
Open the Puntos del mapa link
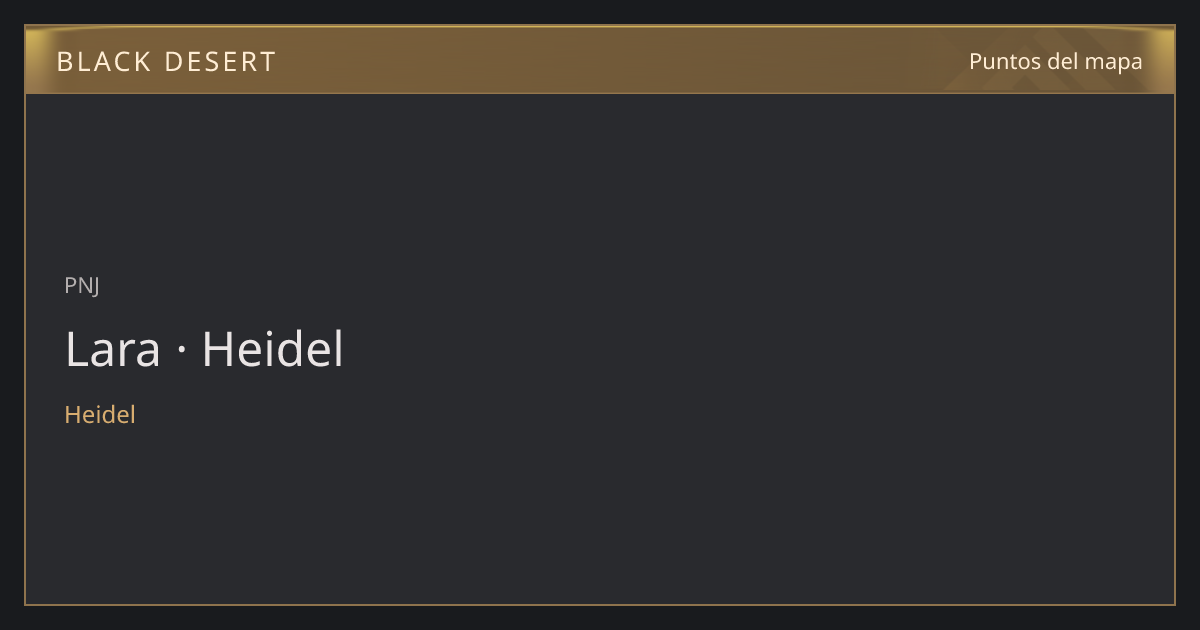[x=1056, y=61]
